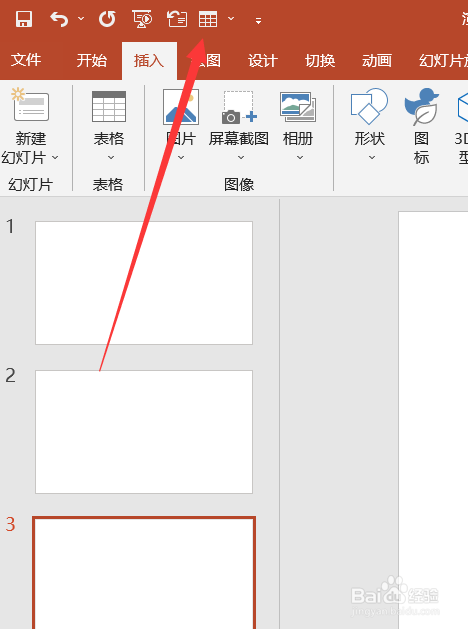The height and width of the screenshot is (629, 468).
Task: Switch to the 设计 tab
Action: click(x=263, y=61)
